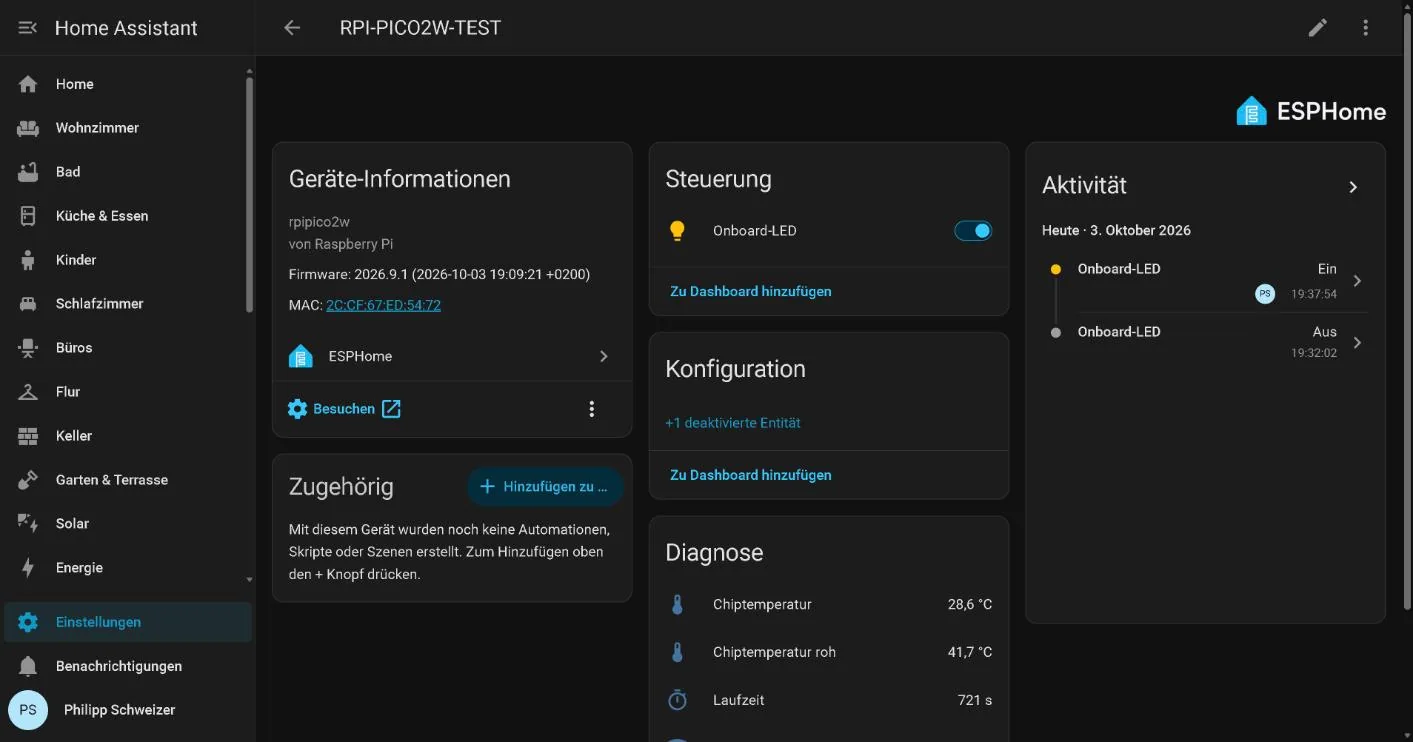
Task: Click the Home Assistant title
Action: pos(126,28)
